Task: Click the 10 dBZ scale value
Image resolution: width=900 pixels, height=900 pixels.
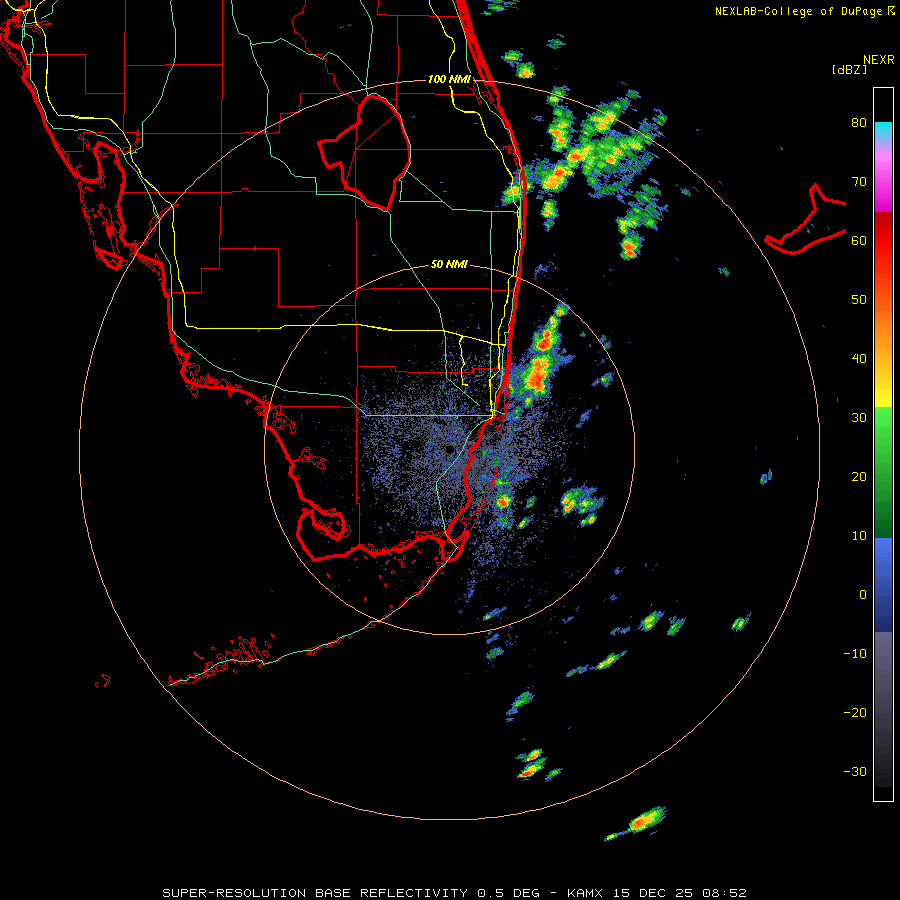Action: pyautogui.click(x=859, y=536)
